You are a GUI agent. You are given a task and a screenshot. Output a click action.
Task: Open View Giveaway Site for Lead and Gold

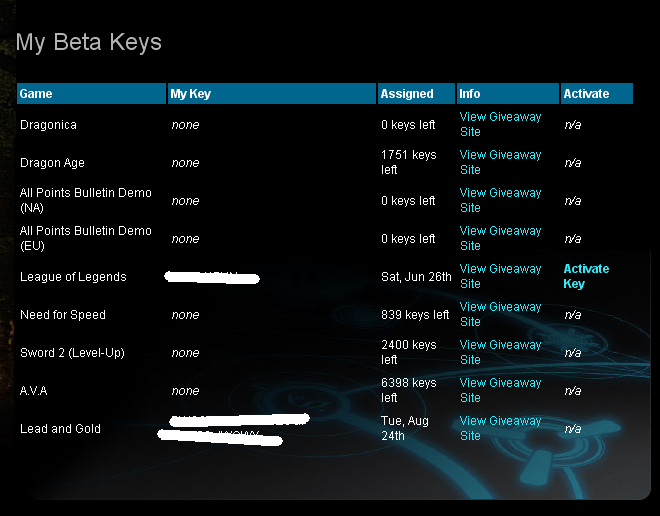pos(500,428)
